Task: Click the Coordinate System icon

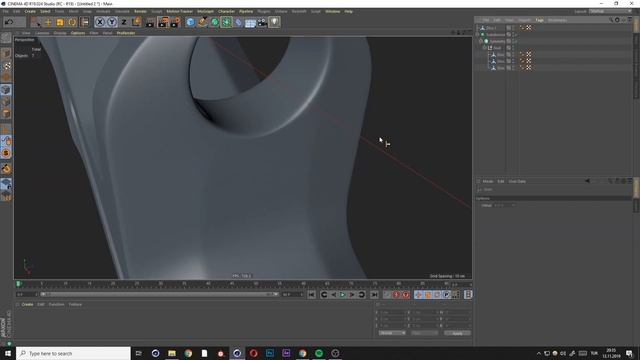Action: [x=136, y=22]
